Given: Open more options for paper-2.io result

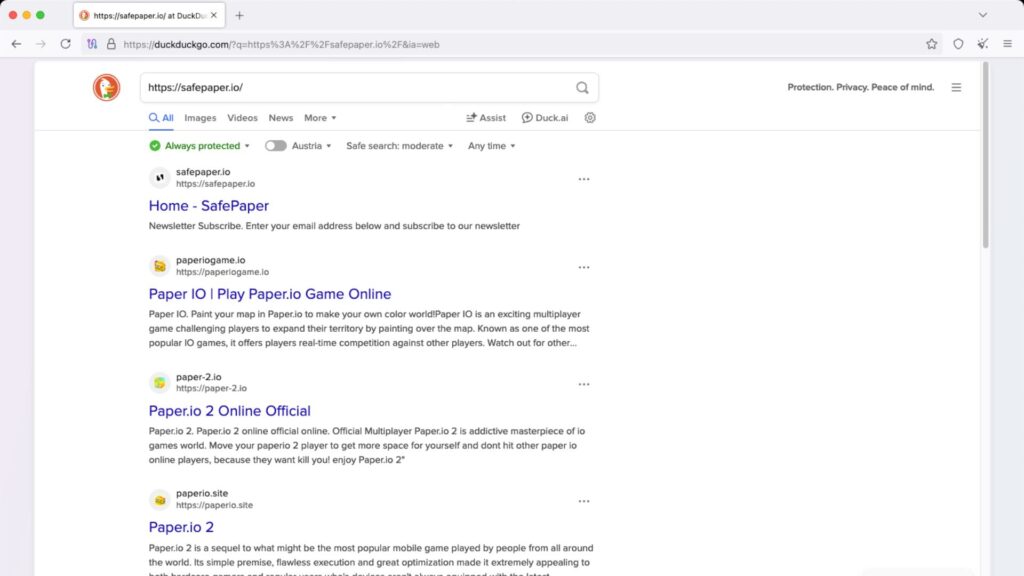Looking at the screenshot, I should coord(584,384).
